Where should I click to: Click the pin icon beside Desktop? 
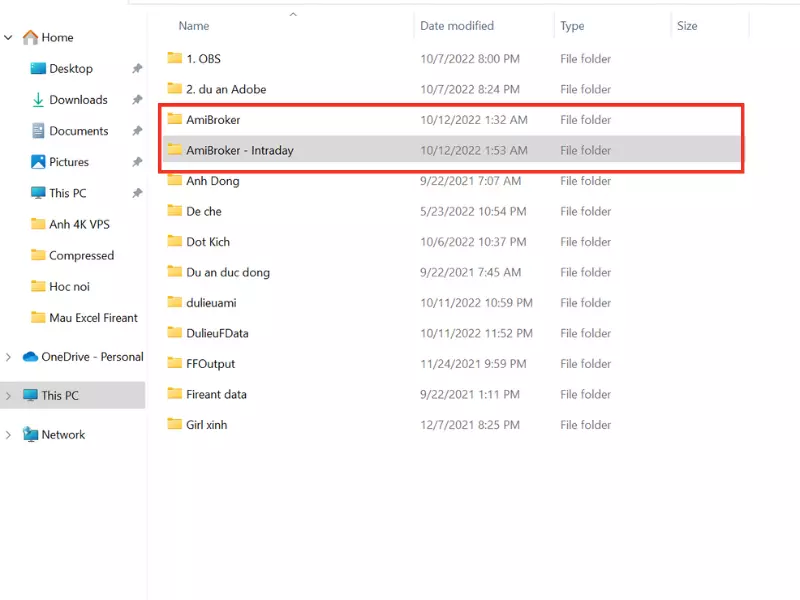coord(137,68)
